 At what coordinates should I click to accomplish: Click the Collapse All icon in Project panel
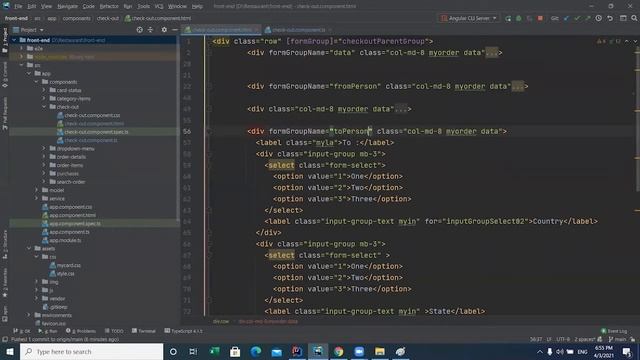tap(151, 30)
